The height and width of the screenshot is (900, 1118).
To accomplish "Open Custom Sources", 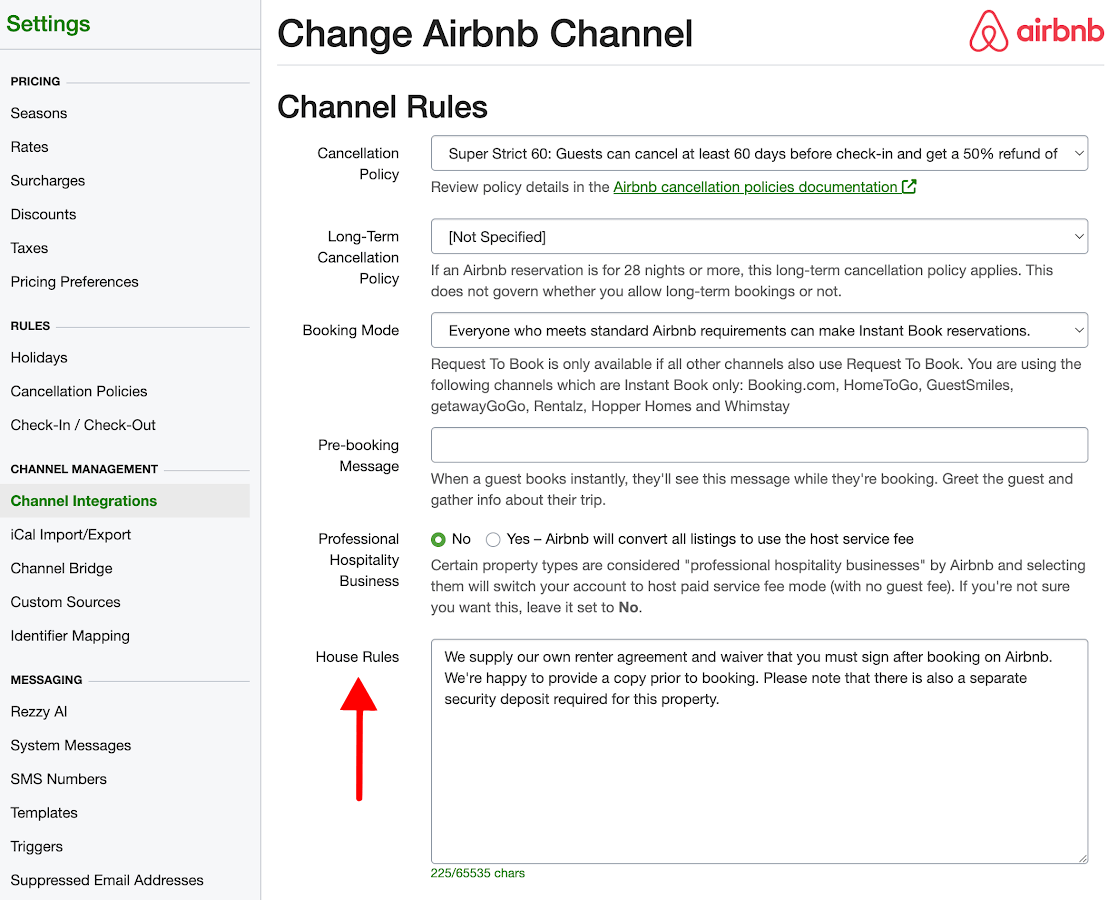I will (65, 602).
